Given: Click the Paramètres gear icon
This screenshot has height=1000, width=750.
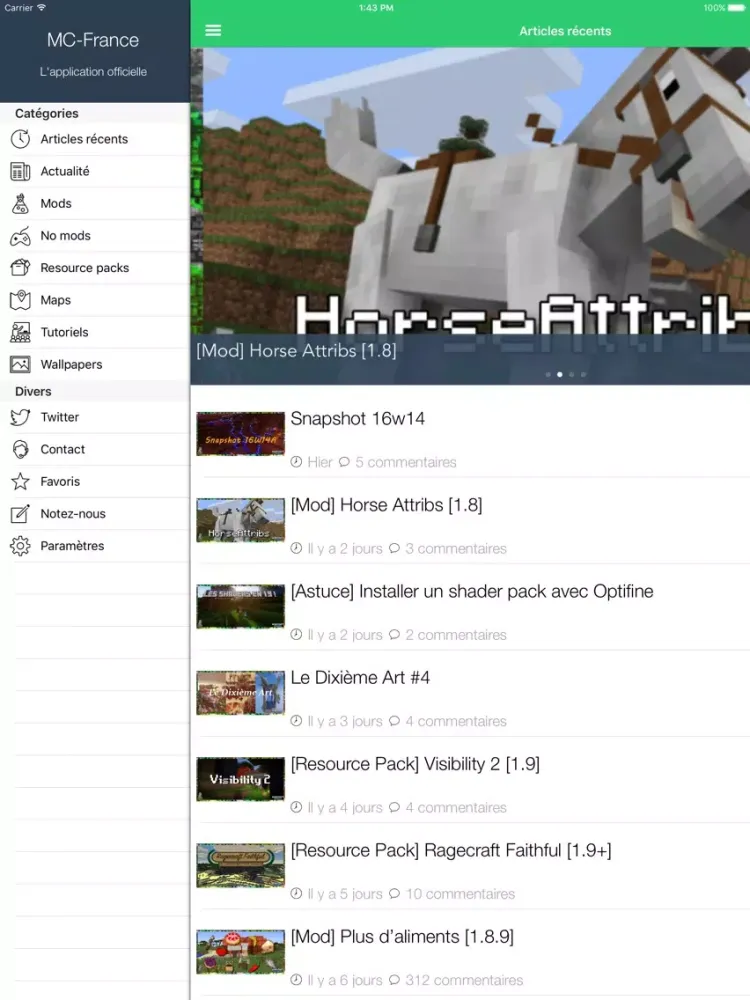Looking at the screenshot, I should 20,546.
